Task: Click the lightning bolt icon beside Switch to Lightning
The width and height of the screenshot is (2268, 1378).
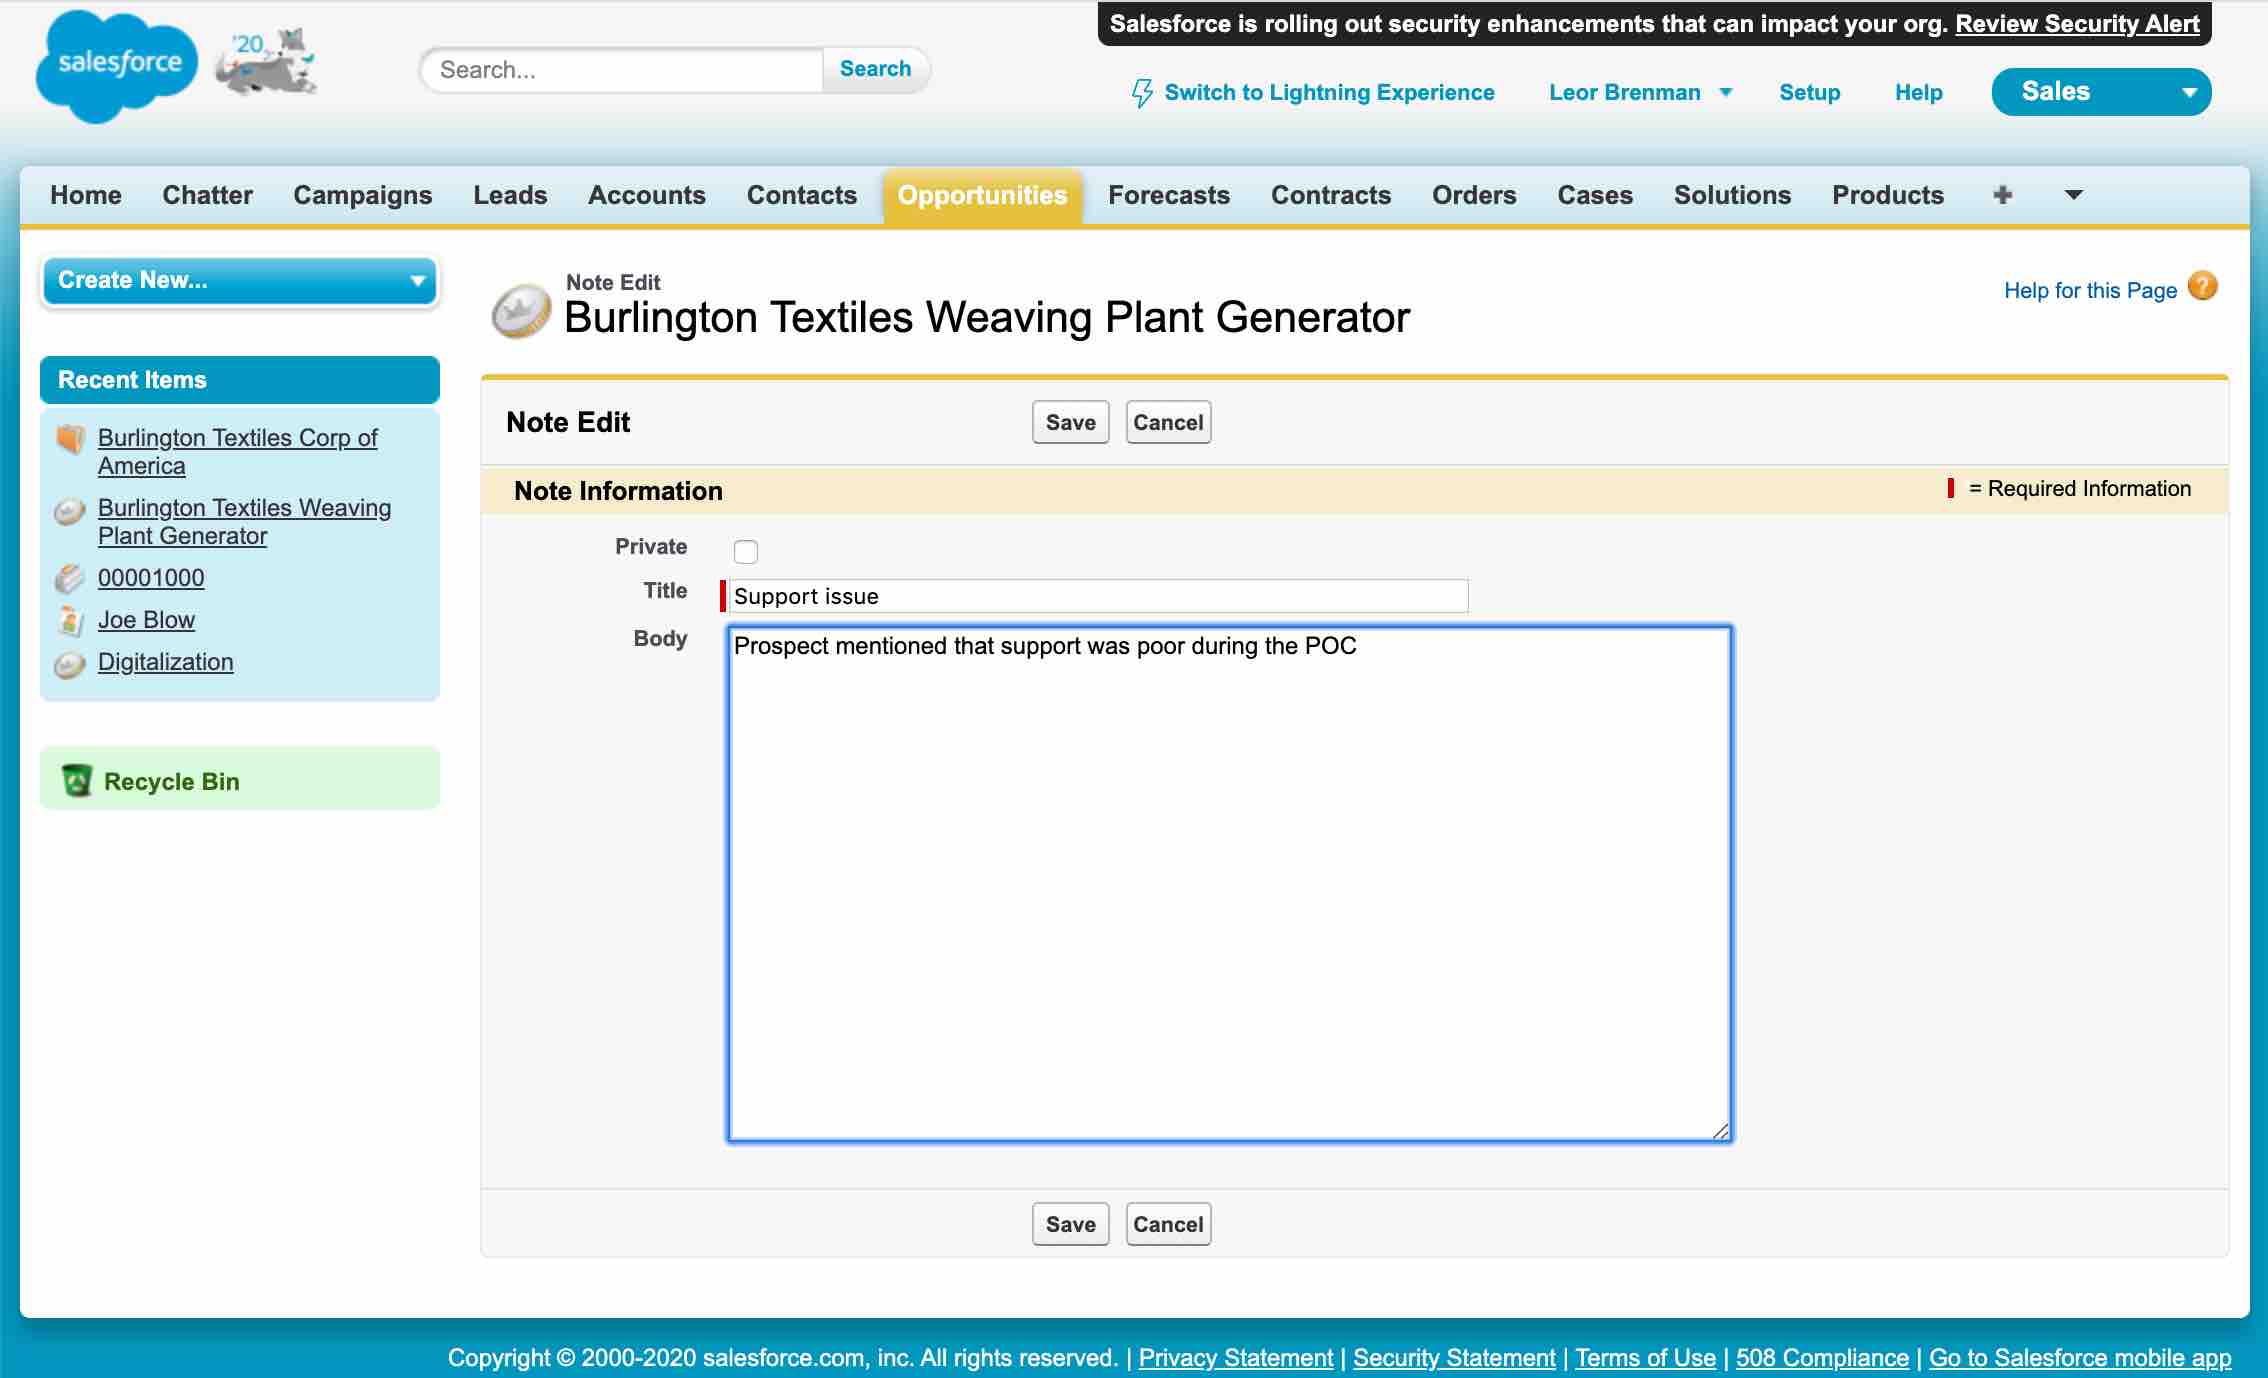Action: [x=1142, y=93]
